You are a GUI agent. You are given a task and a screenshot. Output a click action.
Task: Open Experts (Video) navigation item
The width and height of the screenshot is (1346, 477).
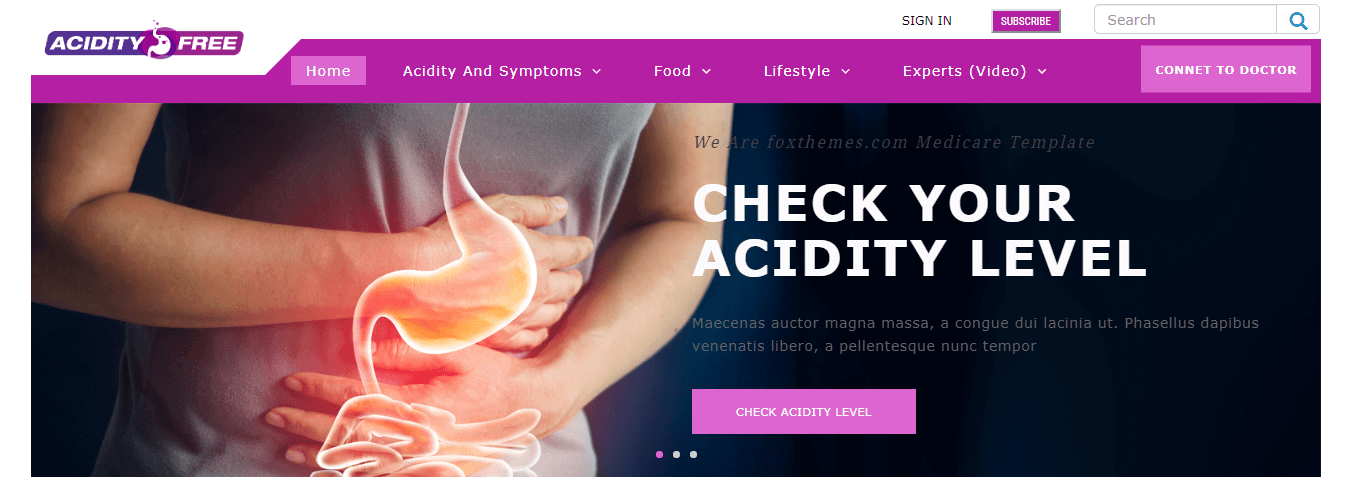(x=965, y=71)
